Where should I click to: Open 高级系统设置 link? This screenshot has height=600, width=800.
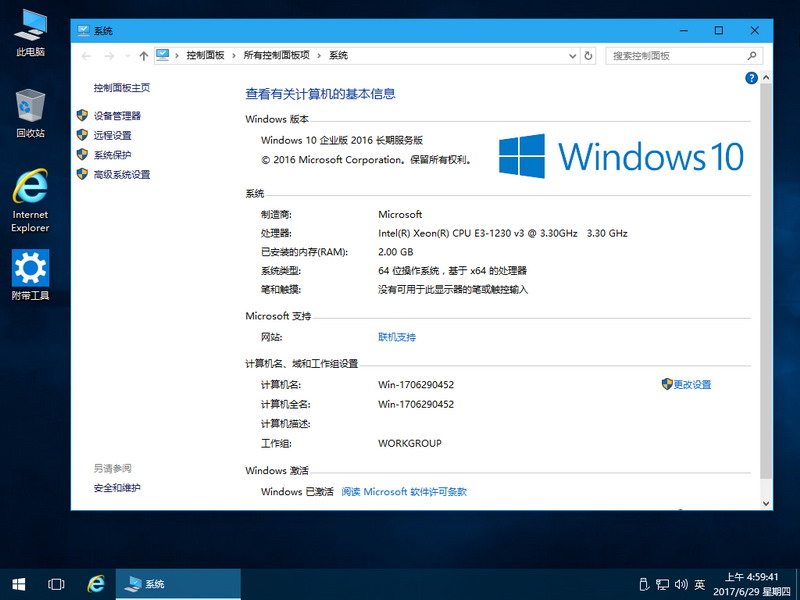121,174
